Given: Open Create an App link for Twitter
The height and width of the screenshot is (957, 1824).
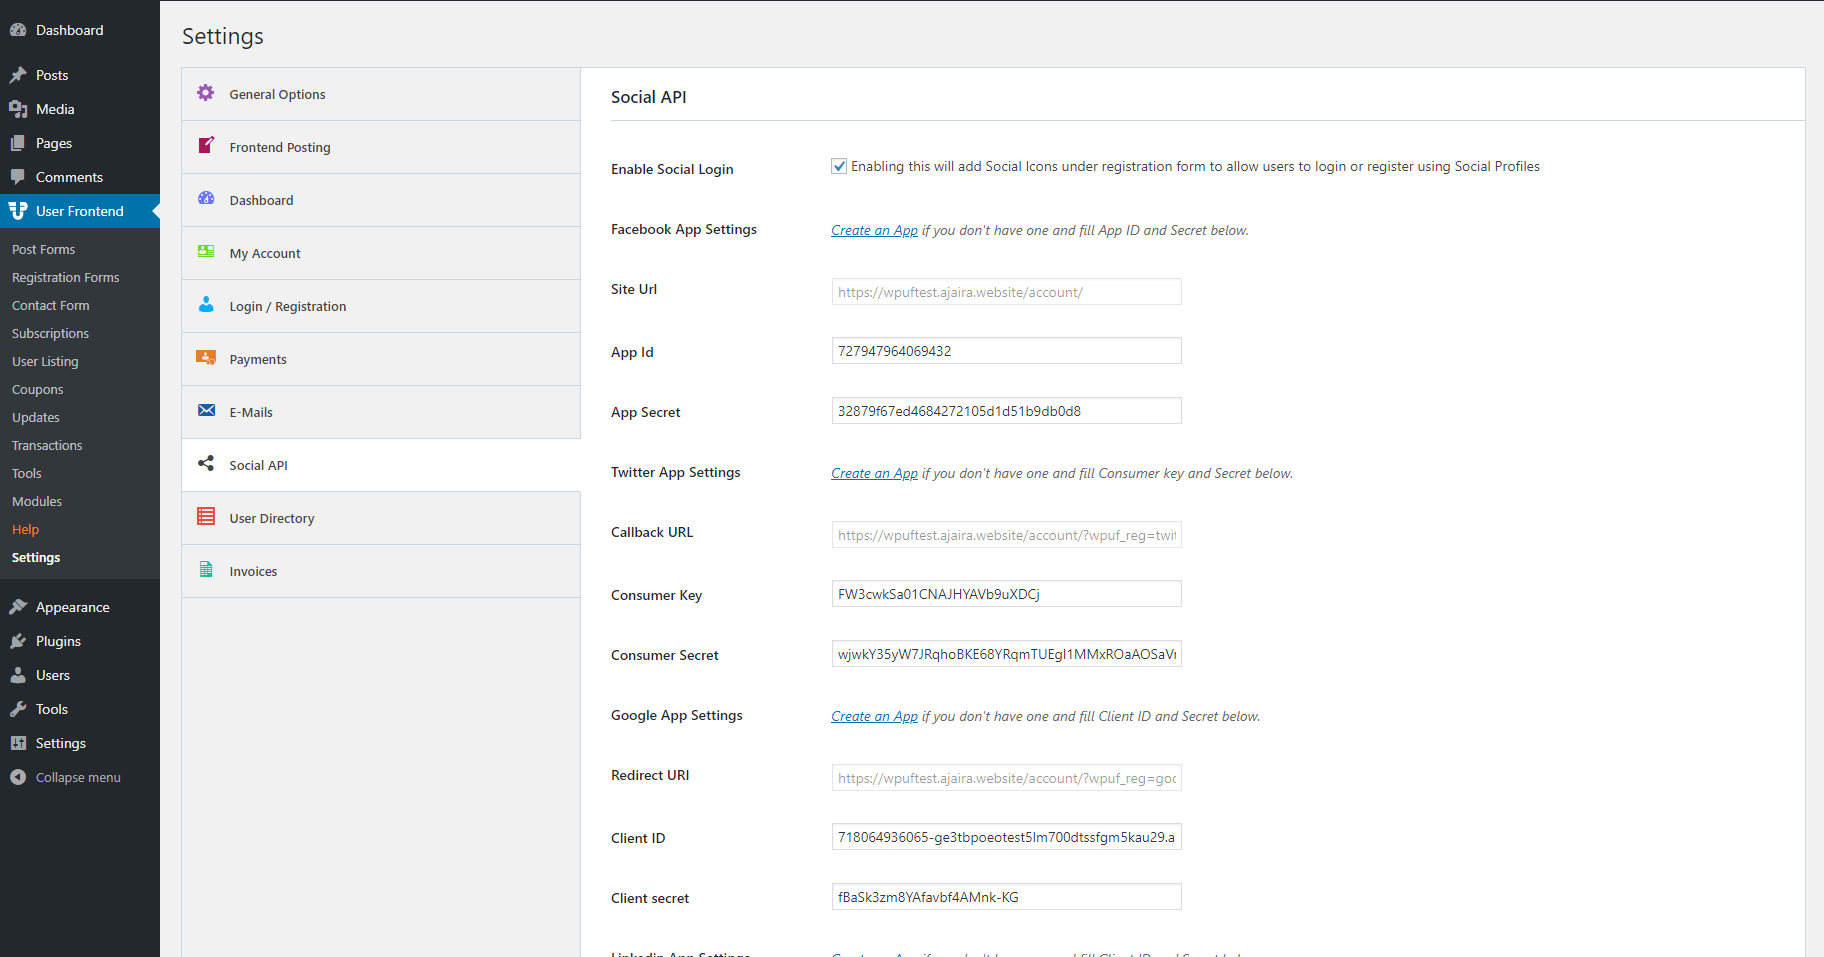Looking at the screenshot, I should coord(874,473).
